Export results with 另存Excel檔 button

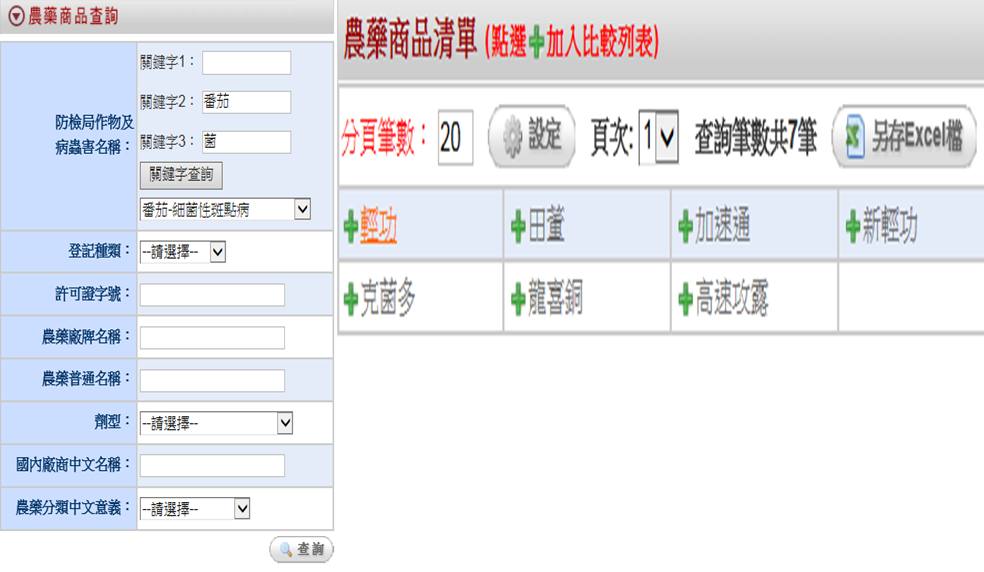coord(903,138)
